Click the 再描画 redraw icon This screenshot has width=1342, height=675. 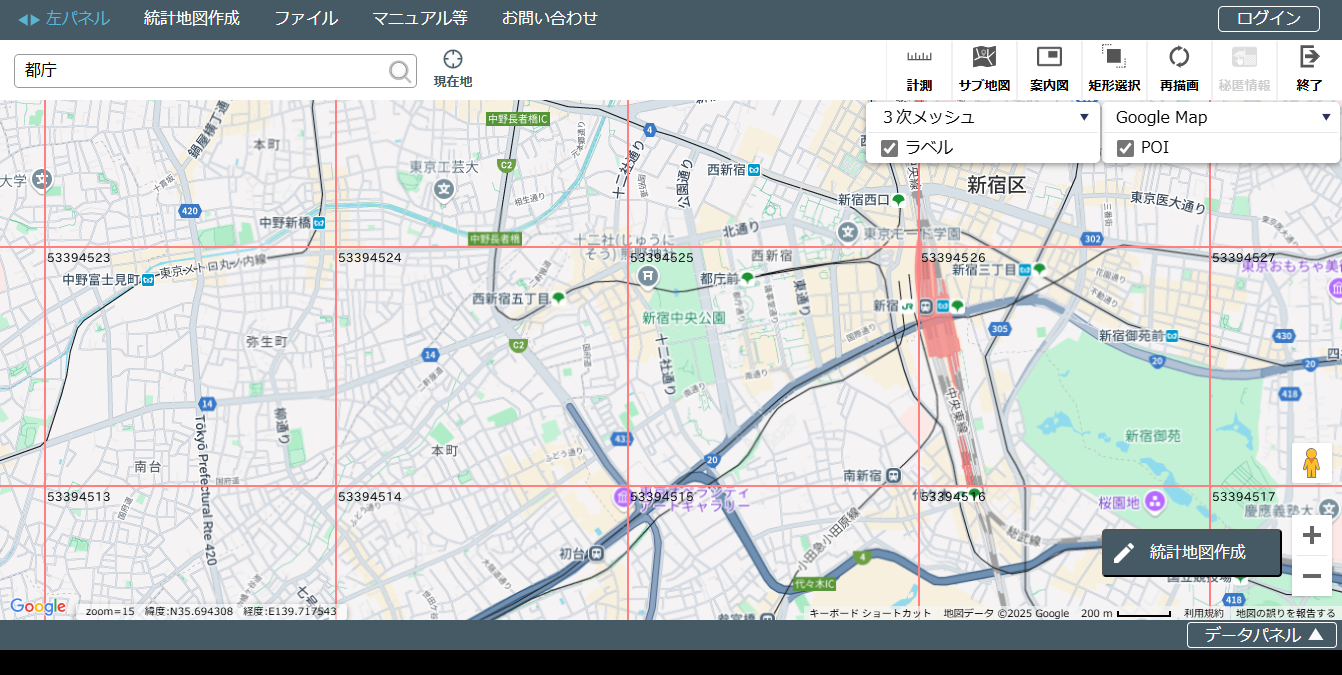coord(1179,68)
